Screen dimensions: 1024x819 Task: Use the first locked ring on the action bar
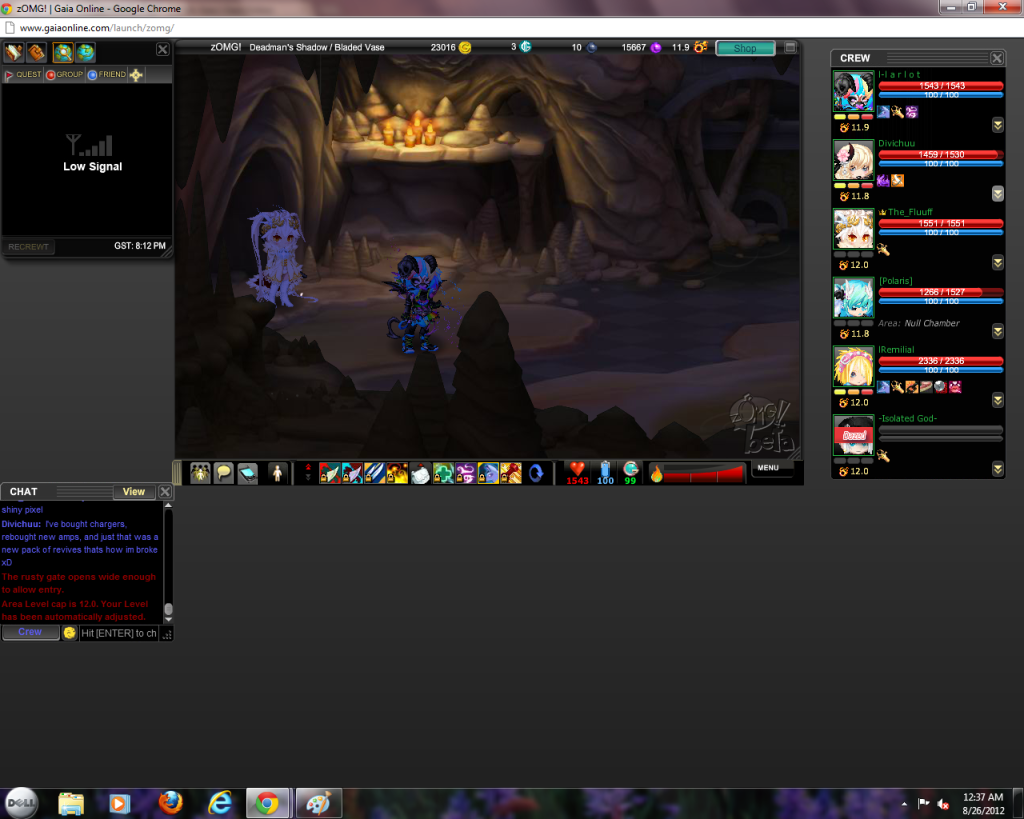(329, 473)
